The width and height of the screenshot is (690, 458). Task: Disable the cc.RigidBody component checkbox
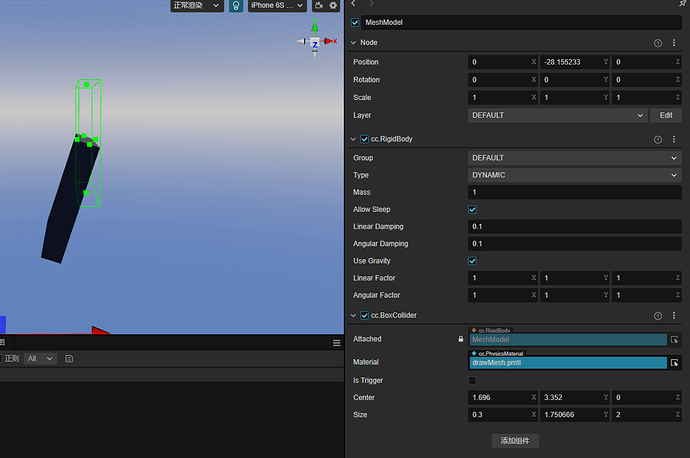pos(364,139)
